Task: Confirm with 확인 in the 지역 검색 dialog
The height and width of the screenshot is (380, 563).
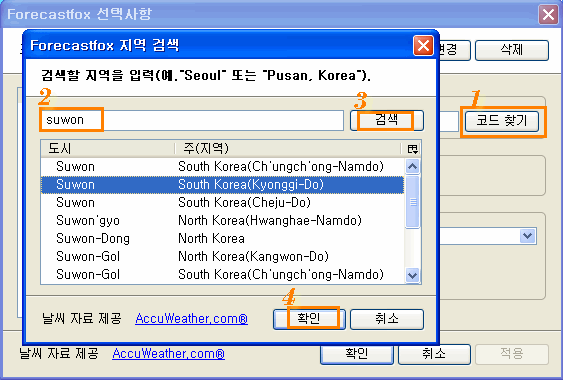Action: 309,319
